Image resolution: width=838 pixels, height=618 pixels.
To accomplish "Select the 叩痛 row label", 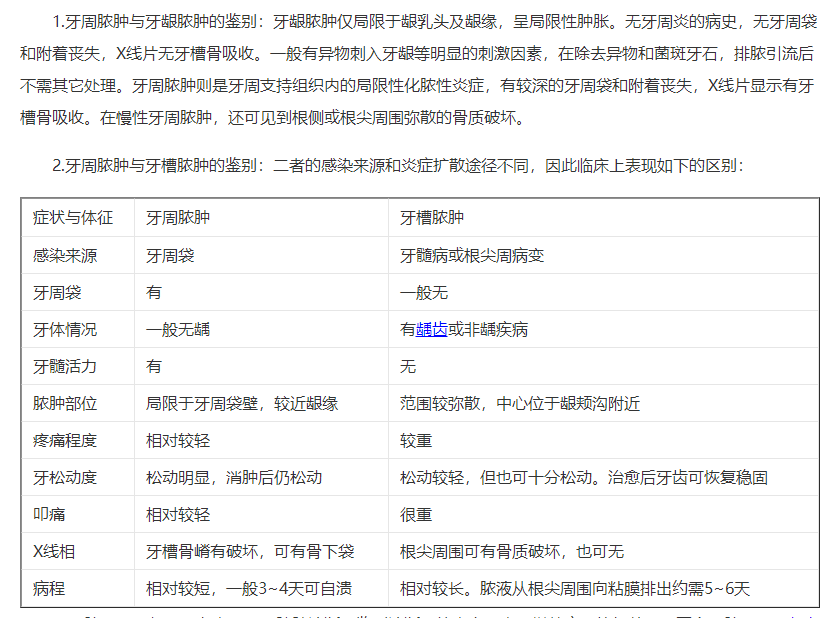I will [49, 514].
